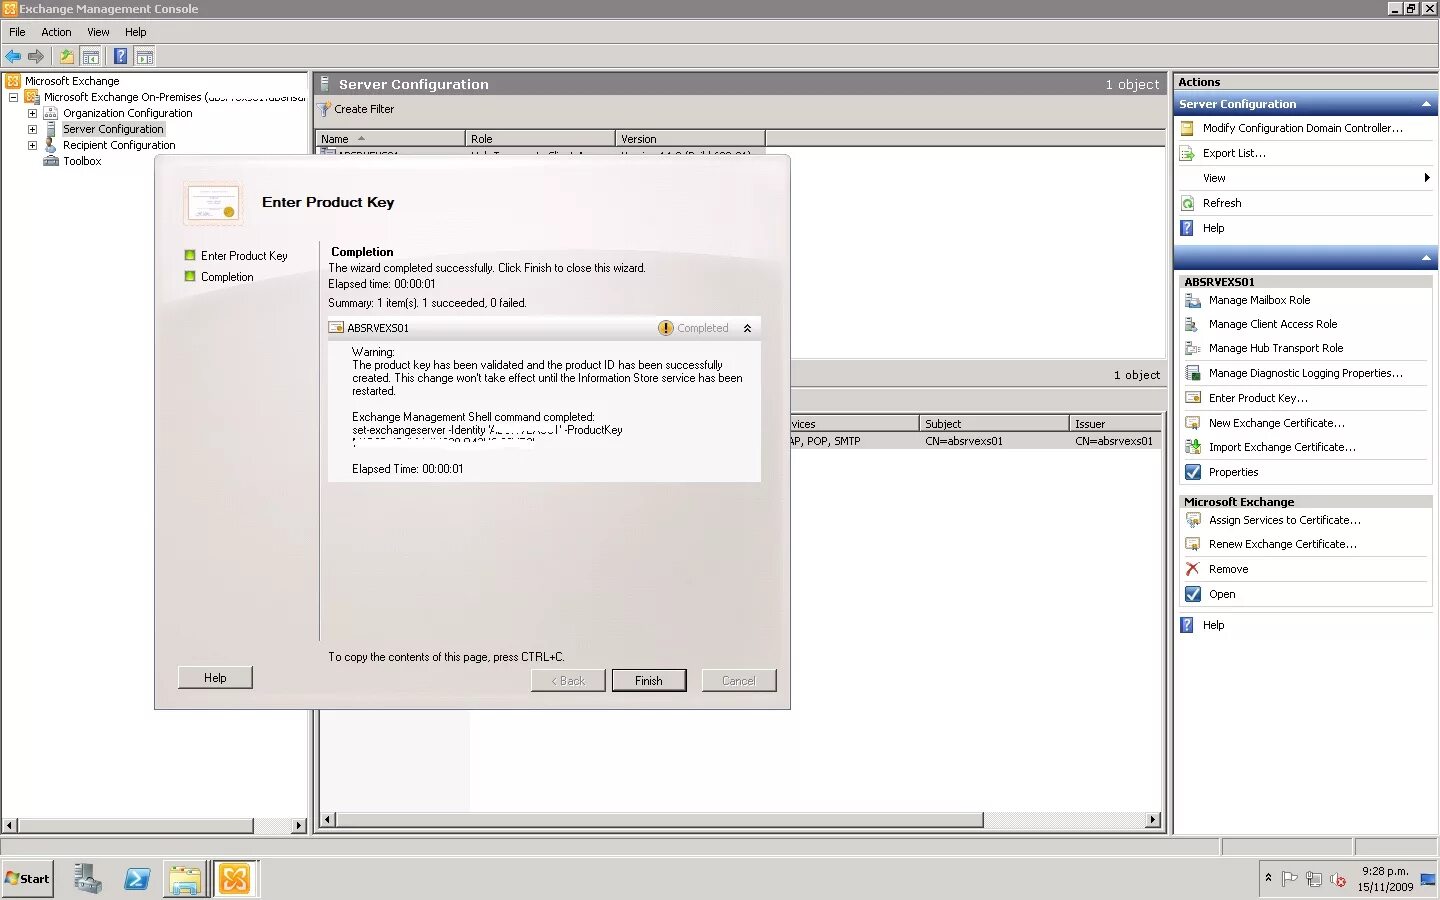Viewport: 1440px width, 900px height.
Task: Click the Completion wizard step
Action: [227, 277]
